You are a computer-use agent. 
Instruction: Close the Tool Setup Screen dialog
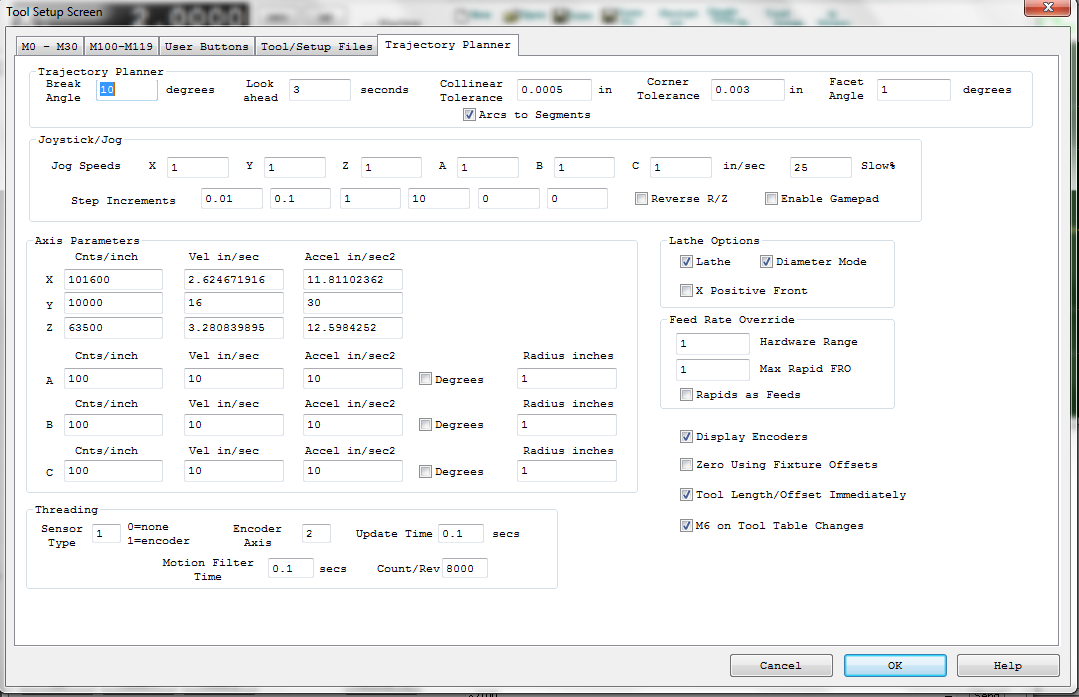pyautogui.click(x=1048, y=9)
